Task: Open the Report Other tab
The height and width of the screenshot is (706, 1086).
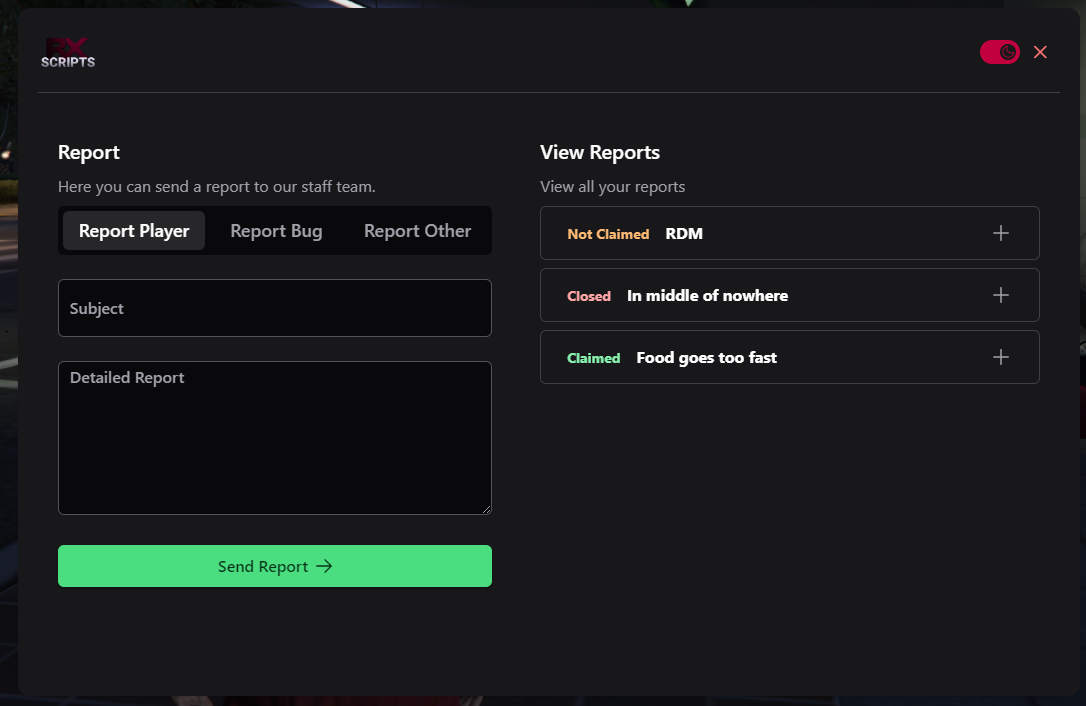Action: coord(417,231)
